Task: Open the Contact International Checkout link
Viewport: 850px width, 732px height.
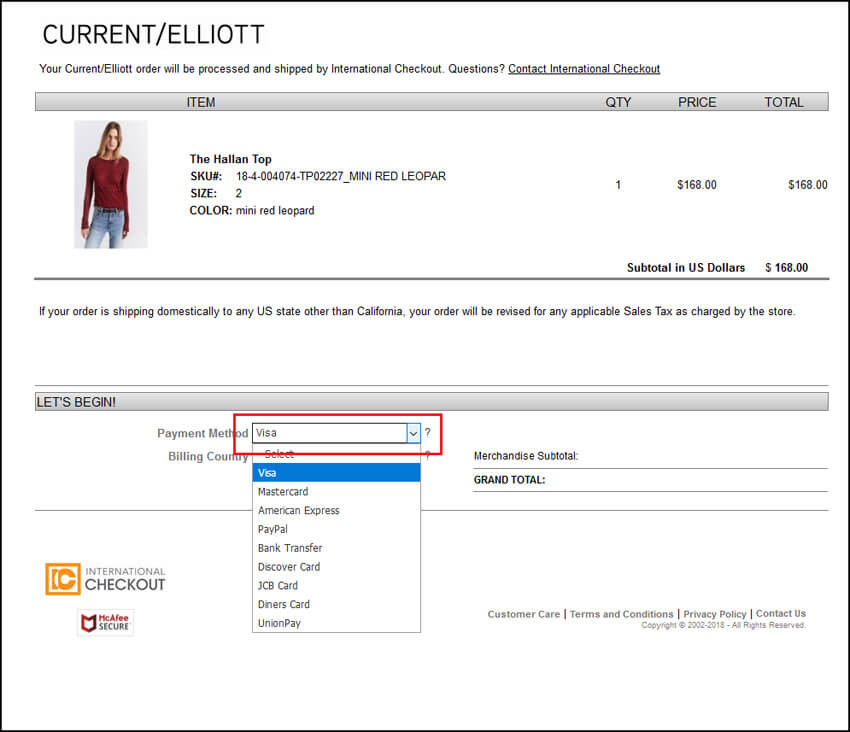Action: tap(584, 69)
